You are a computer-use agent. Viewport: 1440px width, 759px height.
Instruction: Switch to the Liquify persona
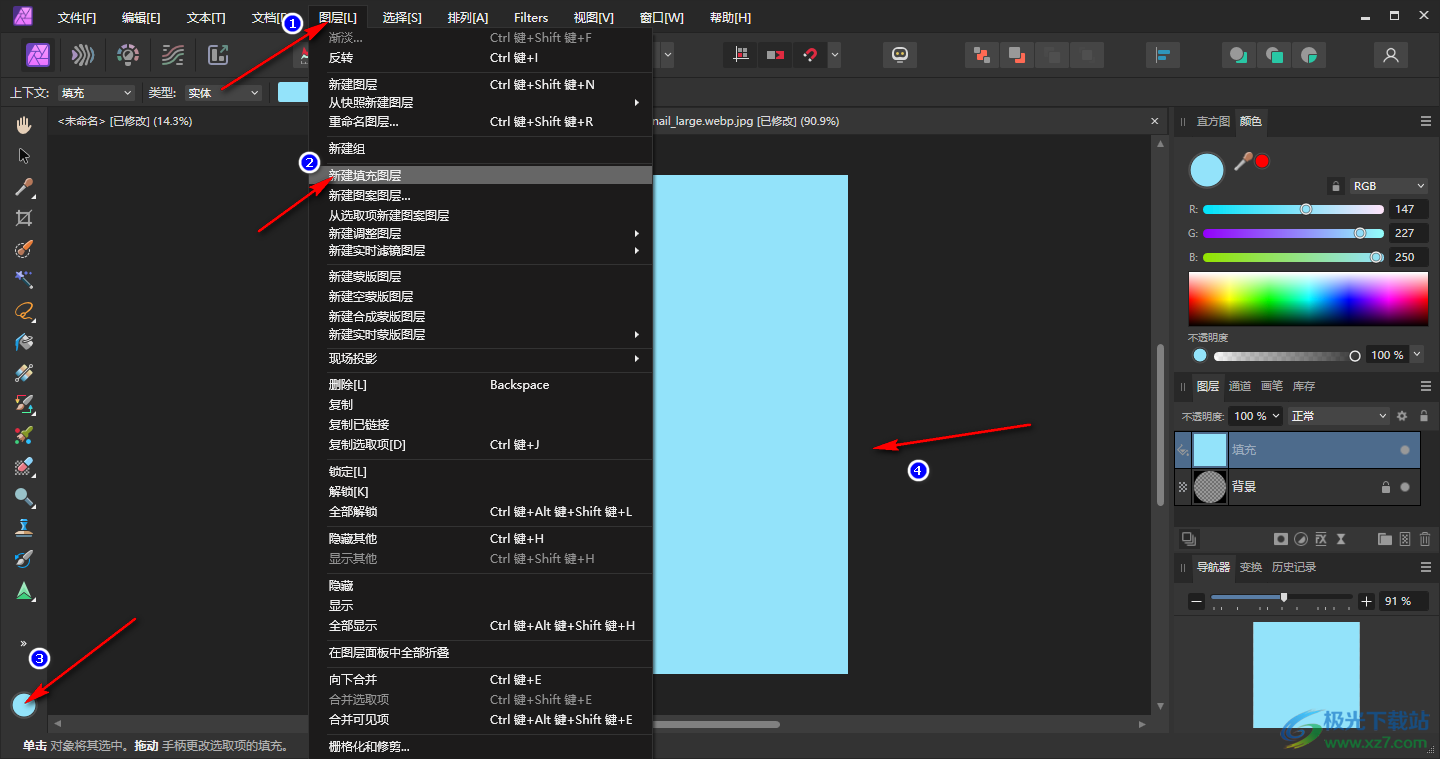coord(83,55)
